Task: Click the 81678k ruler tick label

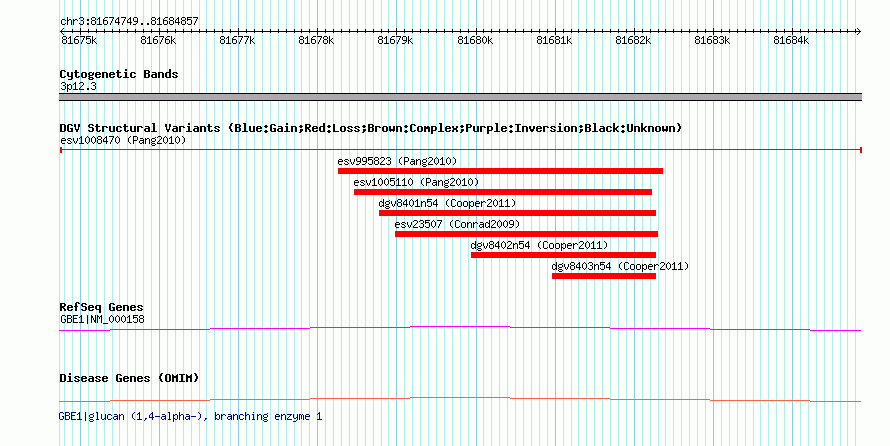Action: (316, 40)
